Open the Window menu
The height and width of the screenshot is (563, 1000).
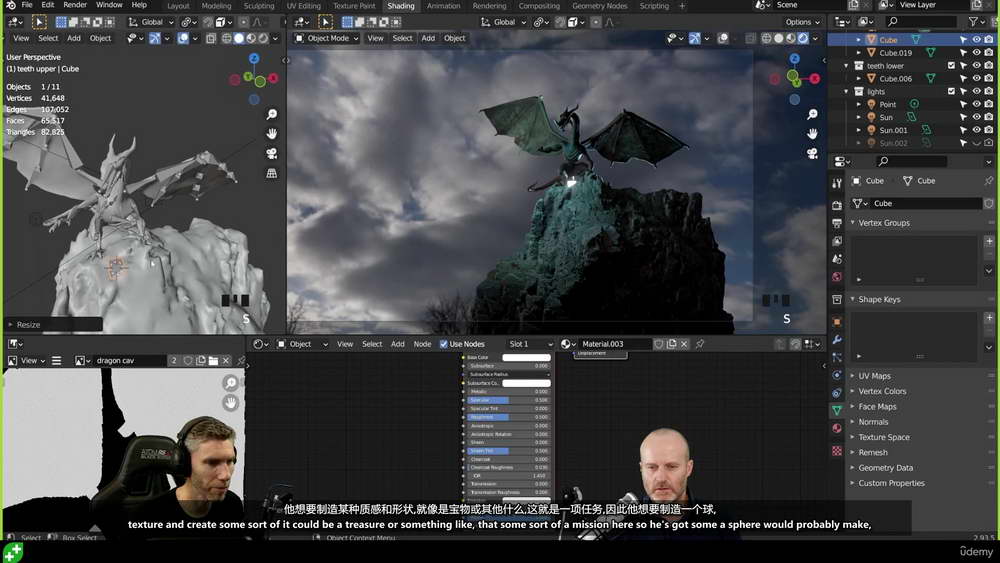109,5
